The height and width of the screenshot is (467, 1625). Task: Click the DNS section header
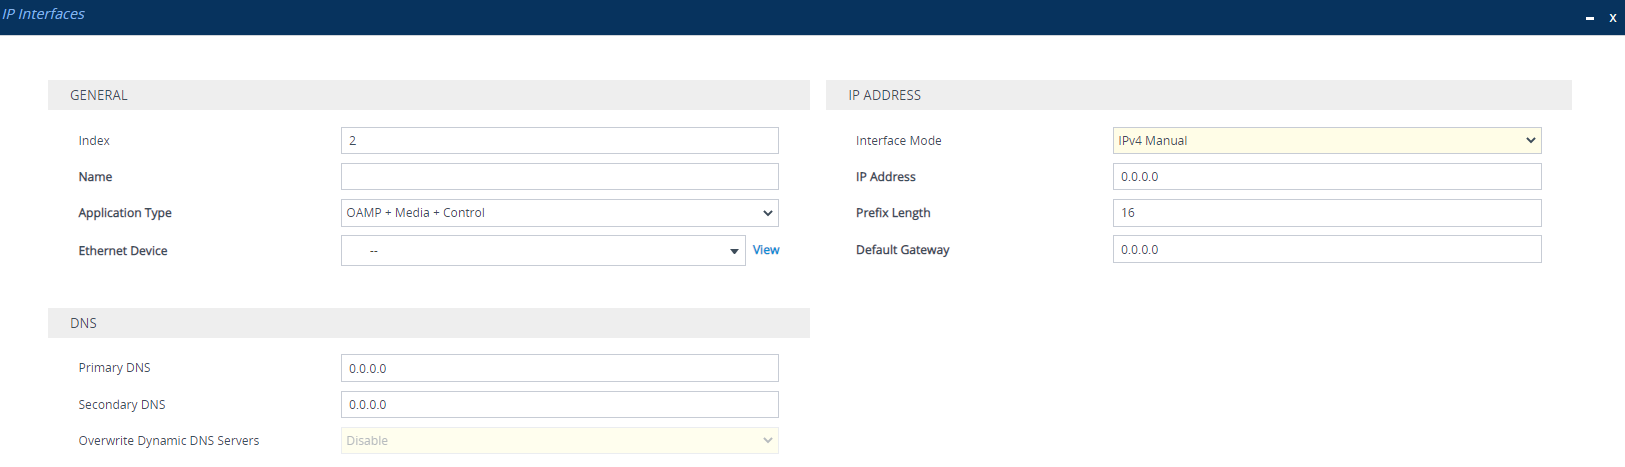click(x=83, y=323)
